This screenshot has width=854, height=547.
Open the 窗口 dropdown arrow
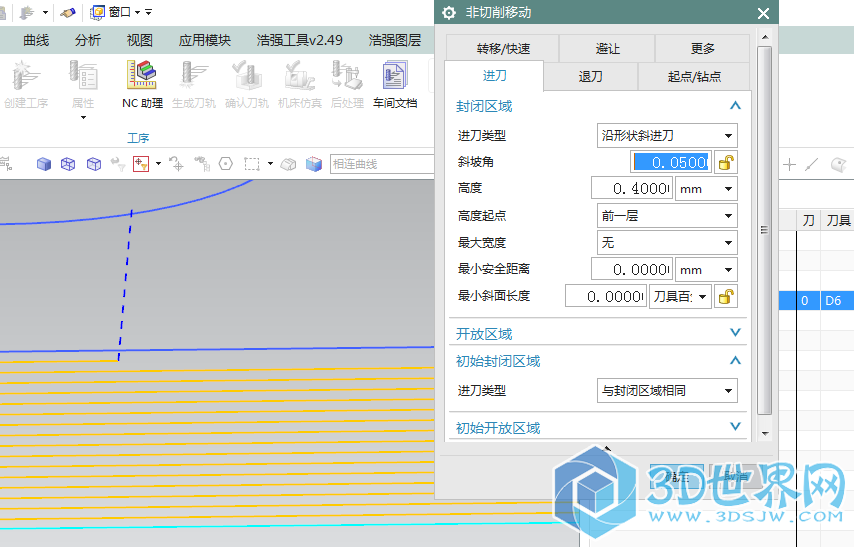pyautogui.click(x=137, y=12)
